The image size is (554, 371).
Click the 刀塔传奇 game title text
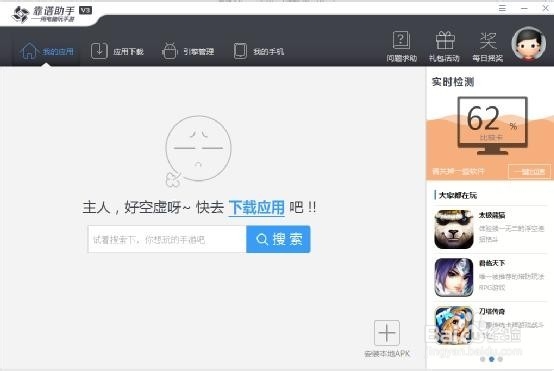click(492, 311)
